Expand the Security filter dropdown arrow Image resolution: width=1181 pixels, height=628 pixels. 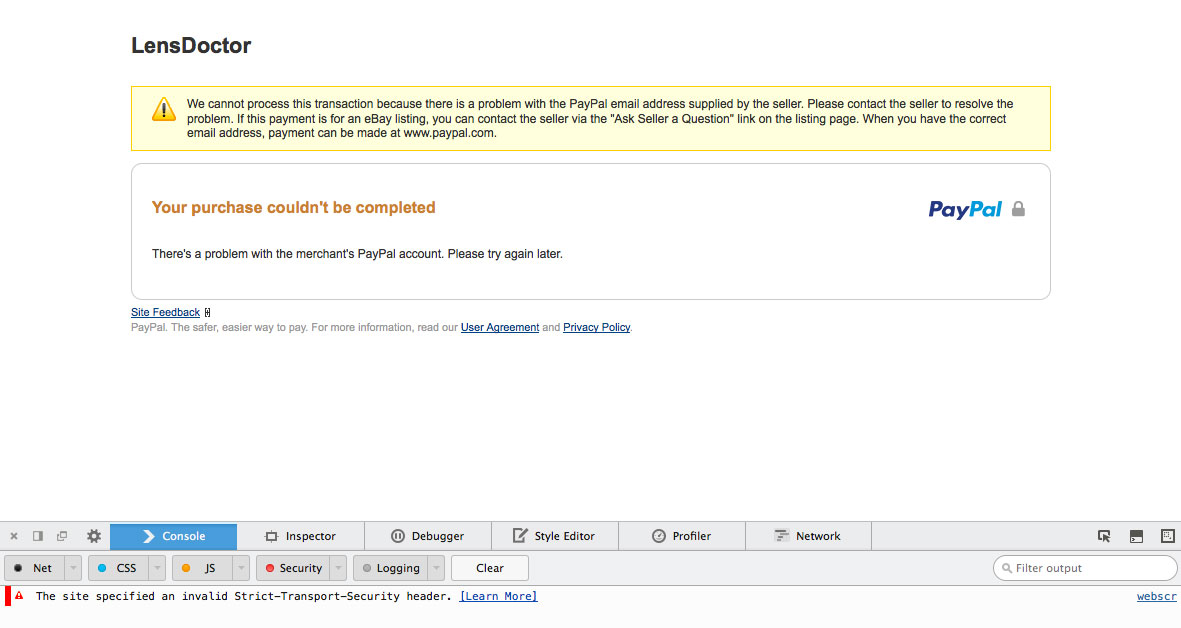338,568
